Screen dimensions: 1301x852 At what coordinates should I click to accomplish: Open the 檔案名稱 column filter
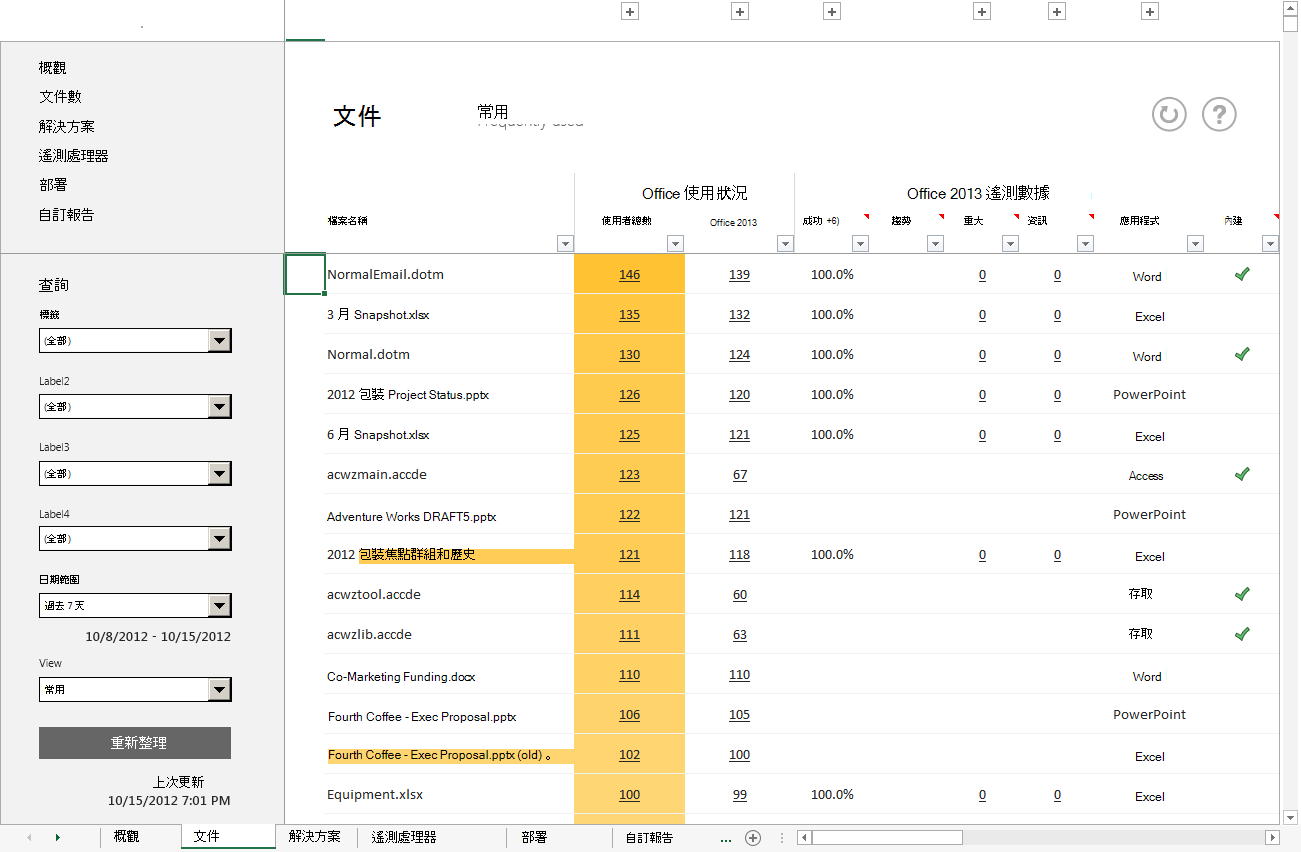tap(564, 243)
